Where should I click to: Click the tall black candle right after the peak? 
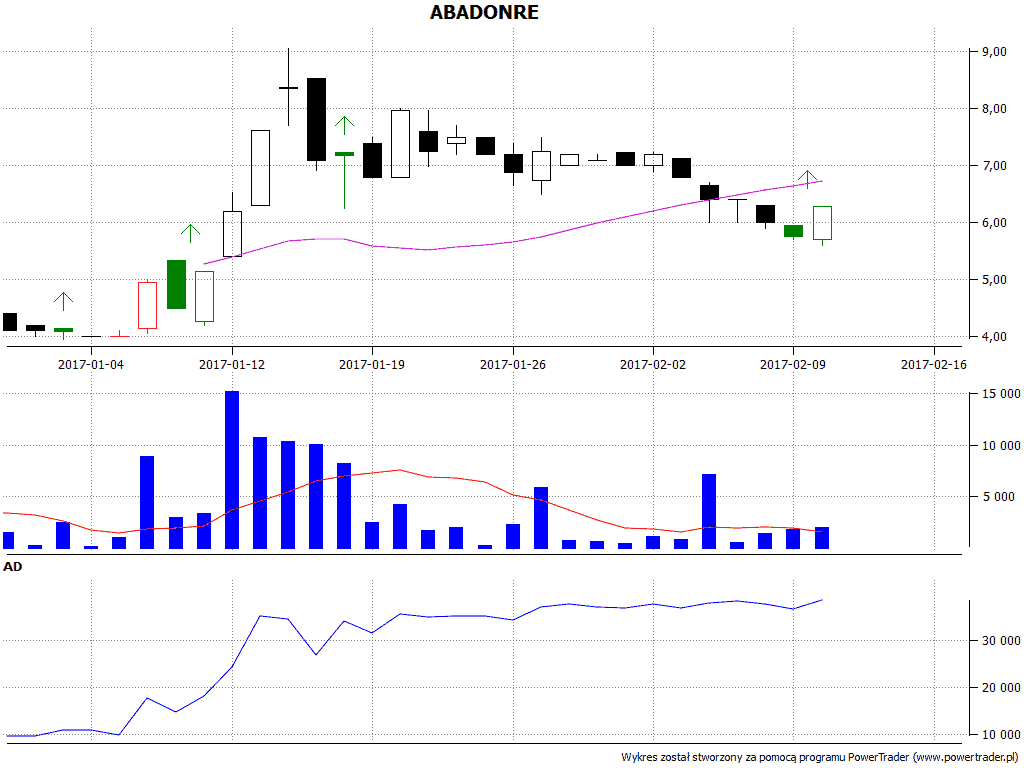click(x=316, y=119)
